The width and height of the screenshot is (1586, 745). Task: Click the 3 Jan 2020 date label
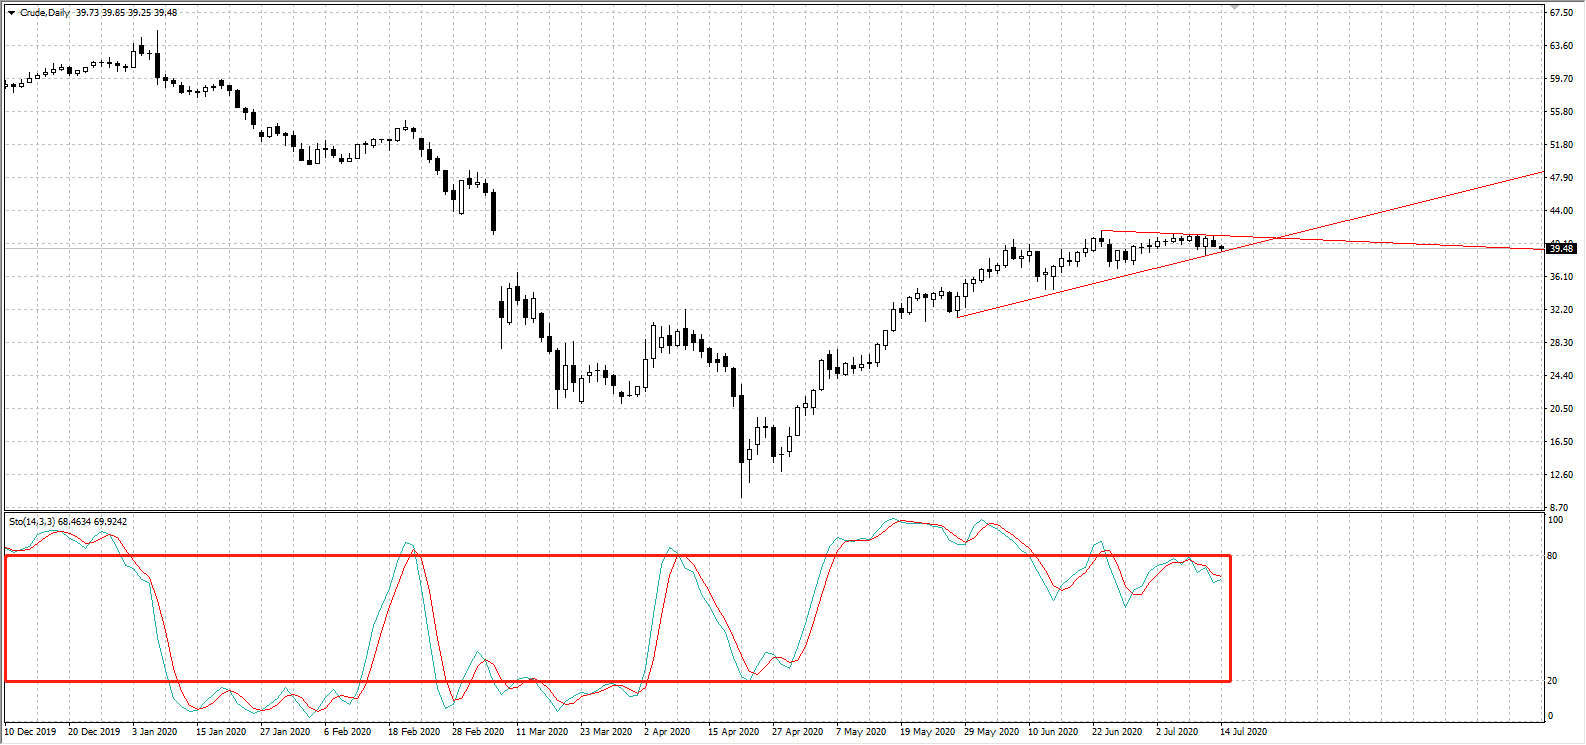pos(155,732)
